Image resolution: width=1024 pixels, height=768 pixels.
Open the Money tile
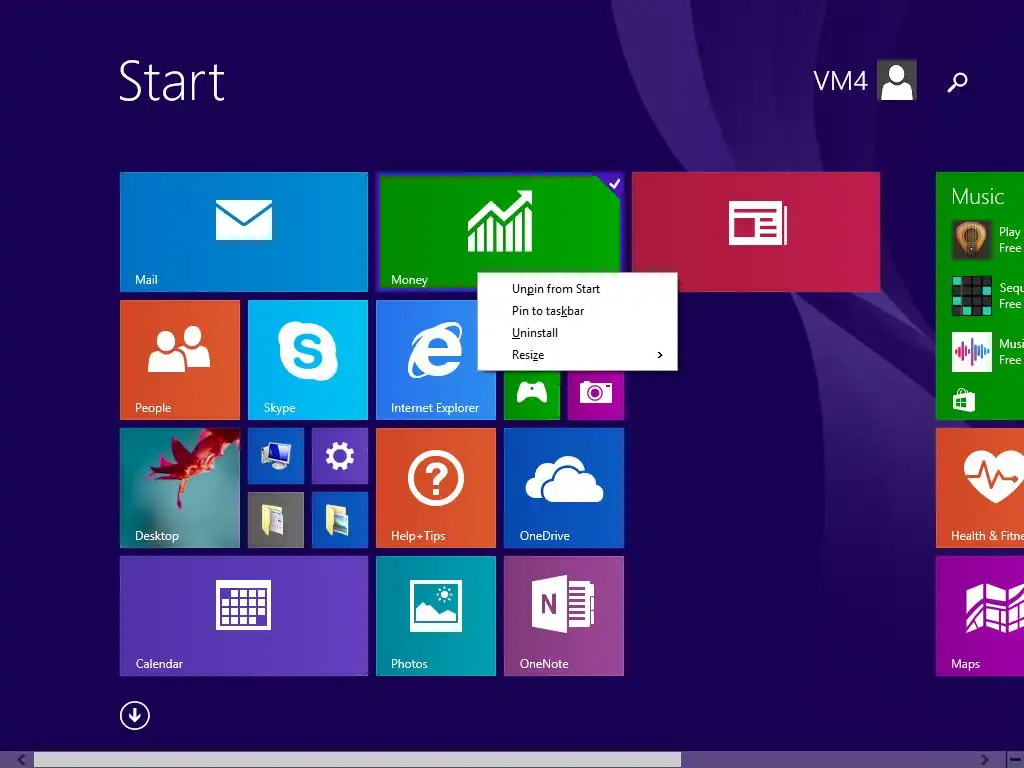click(500, 232)
